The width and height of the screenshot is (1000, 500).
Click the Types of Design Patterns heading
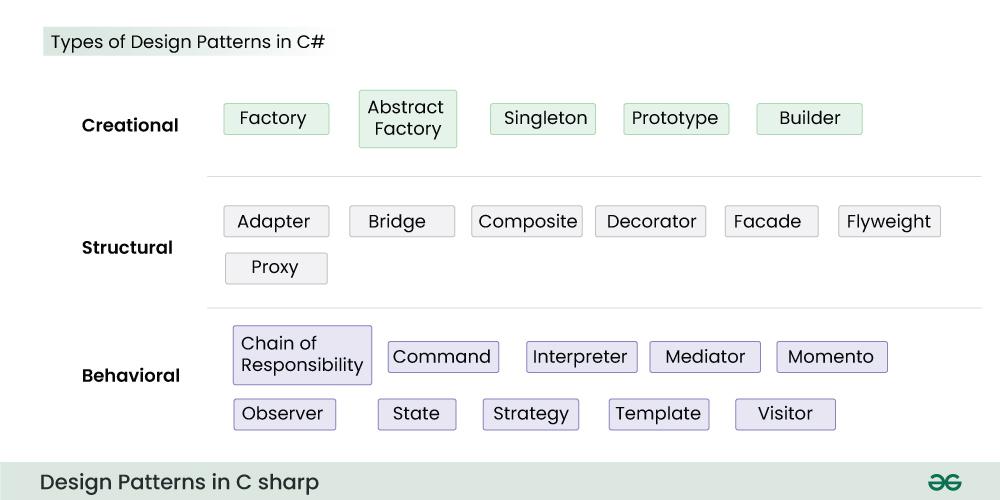pyautogui.click(x=187, y=42)
